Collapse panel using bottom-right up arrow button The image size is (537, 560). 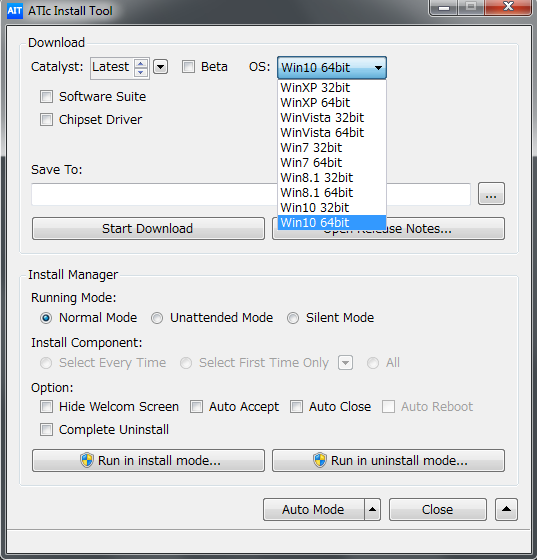(506, 510)
